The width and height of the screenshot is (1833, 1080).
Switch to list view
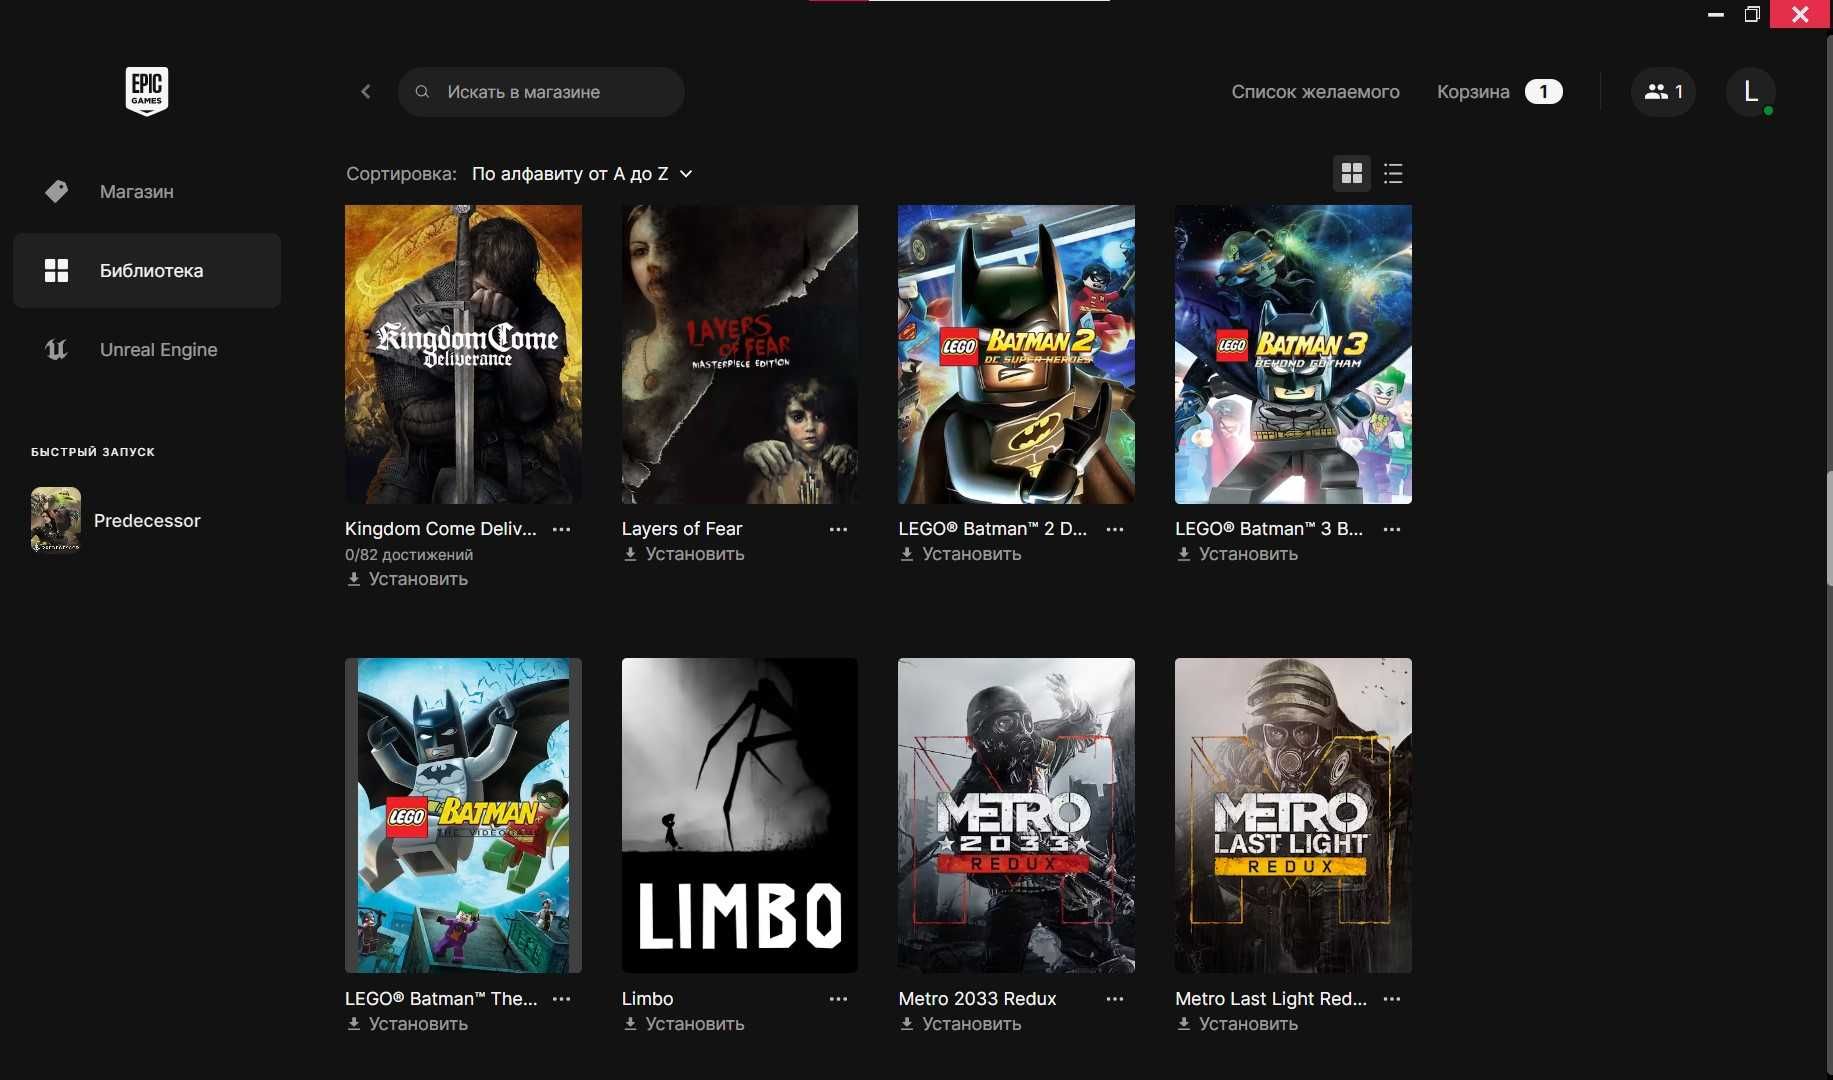[x=1393, y=174]
